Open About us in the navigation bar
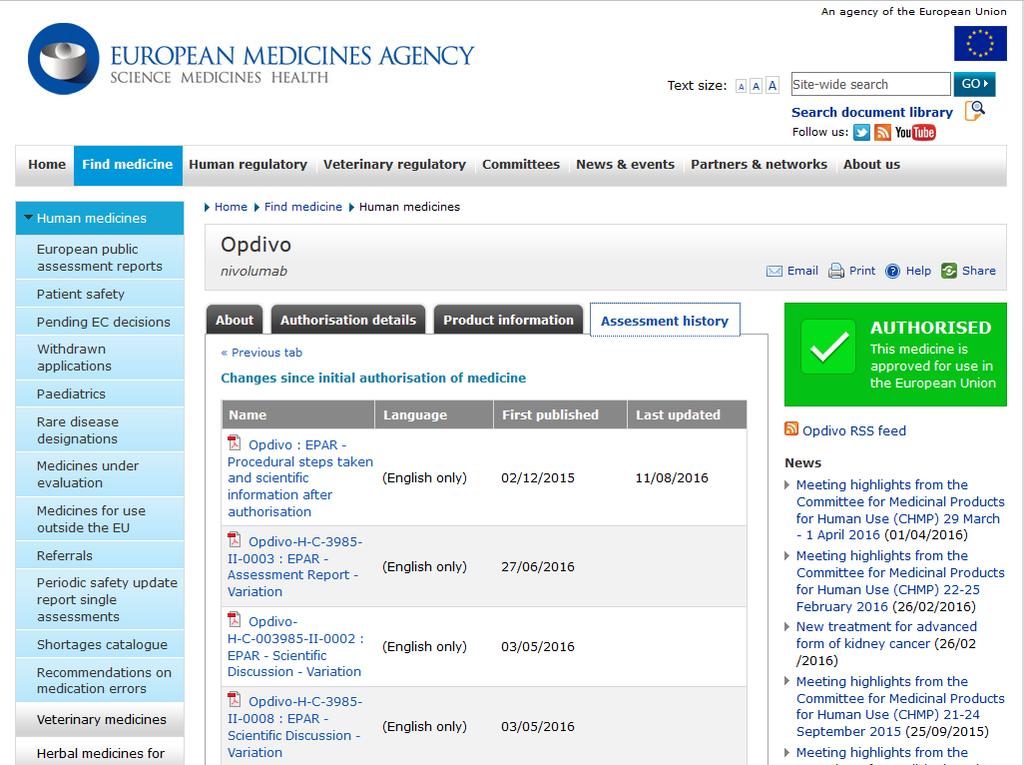Image resolution: width=1024 pixels, height=765 pixels. (x=871, y=165)
